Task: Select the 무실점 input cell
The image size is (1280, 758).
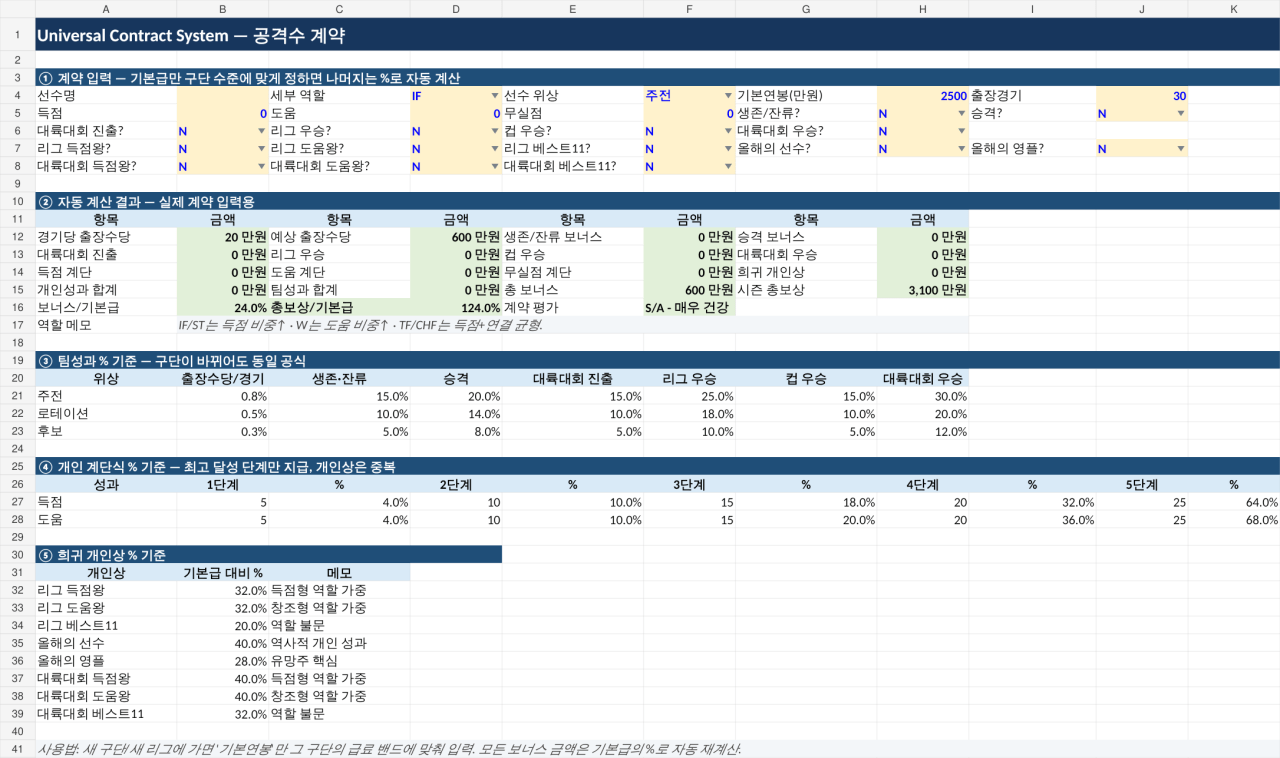Action: pyautogui.click(x=689, y=114)
